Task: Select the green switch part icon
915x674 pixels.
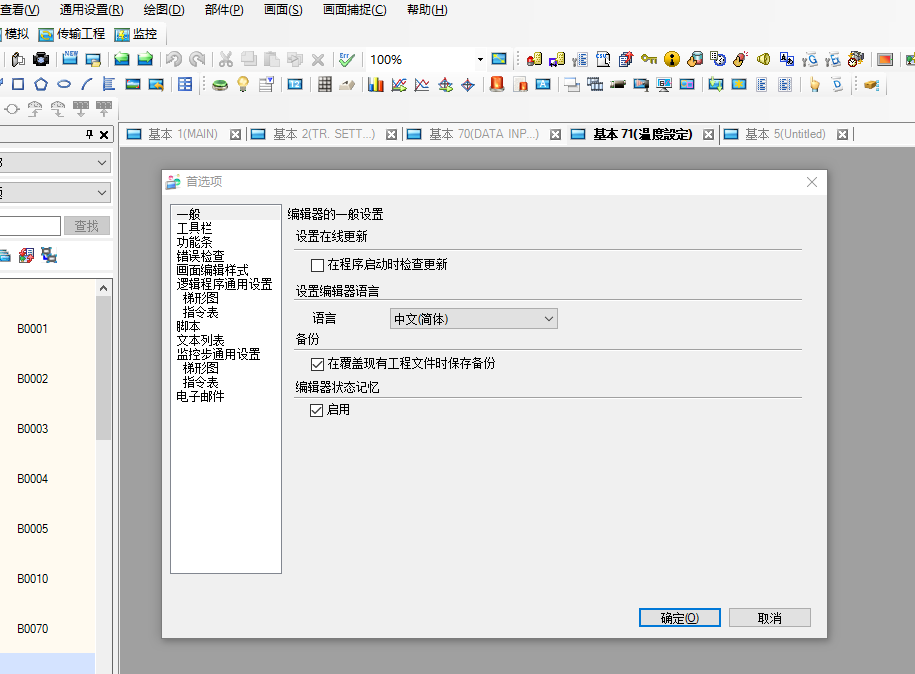Action: point(219,85)
